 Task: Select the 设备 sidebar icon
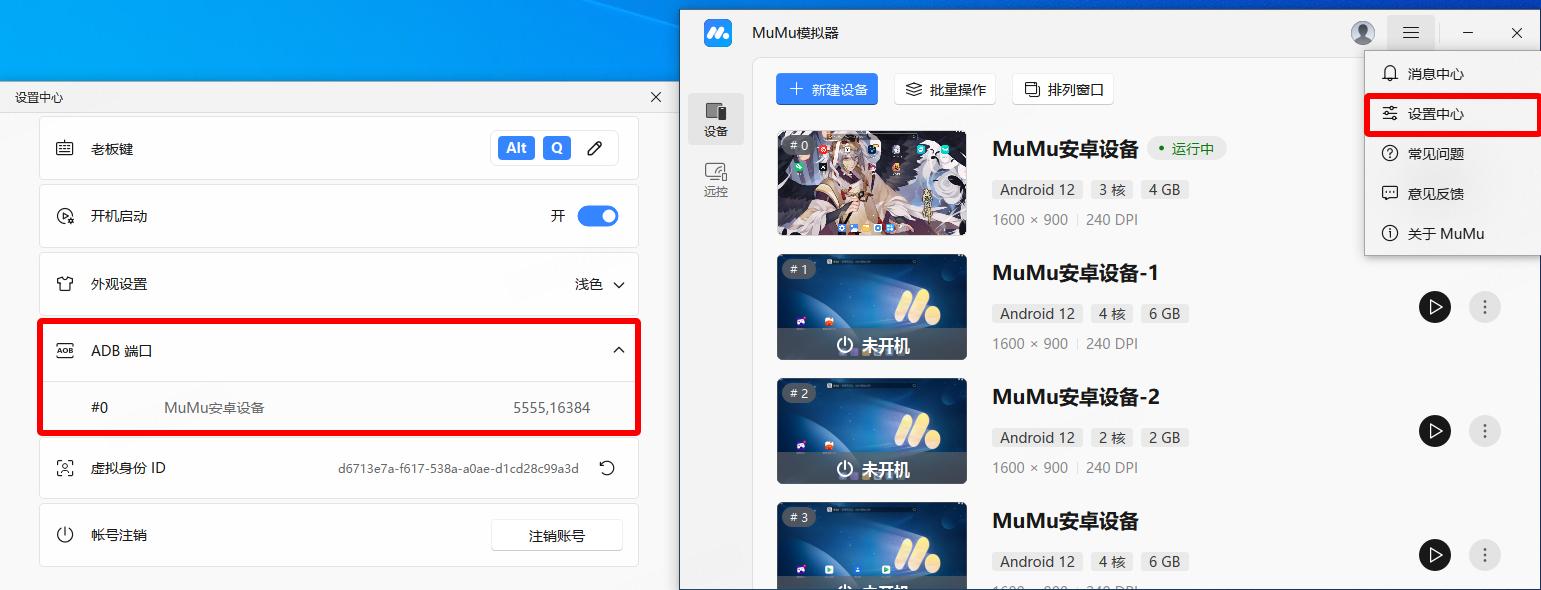715,119
